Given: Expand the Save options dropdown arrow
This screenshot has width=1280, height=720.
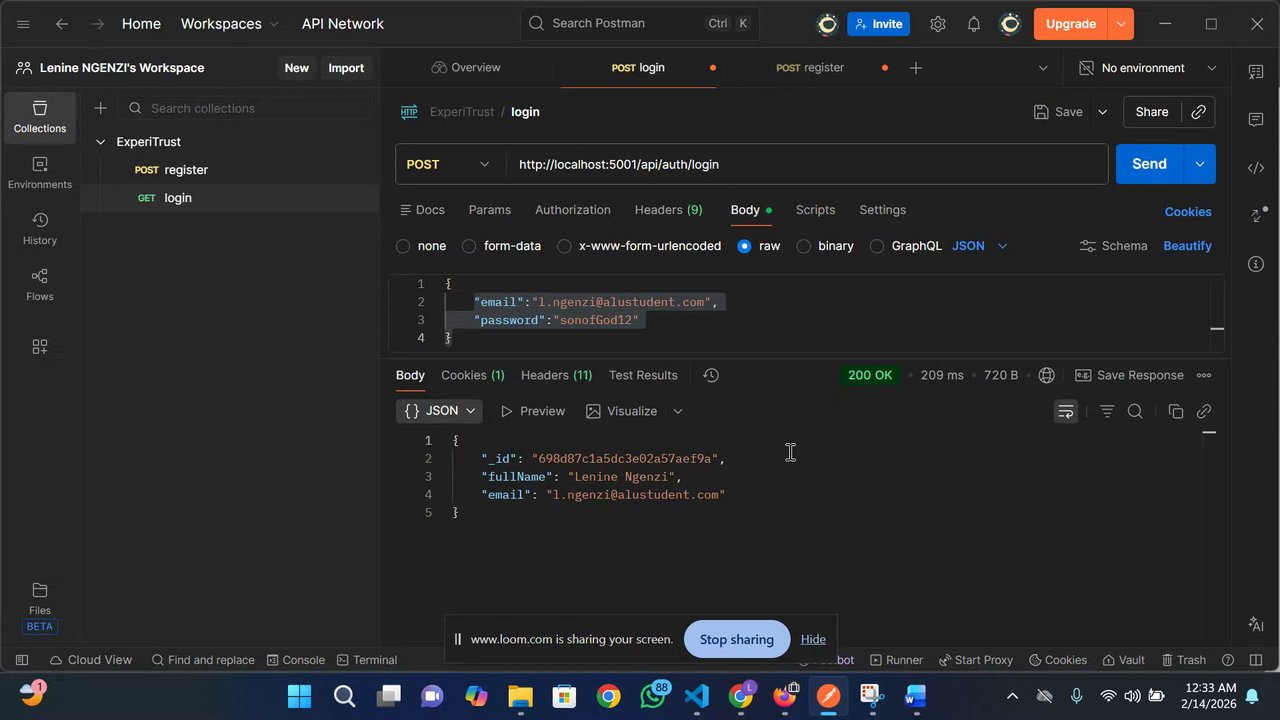Looking at the screenshot, I should tap(1103, 112).
